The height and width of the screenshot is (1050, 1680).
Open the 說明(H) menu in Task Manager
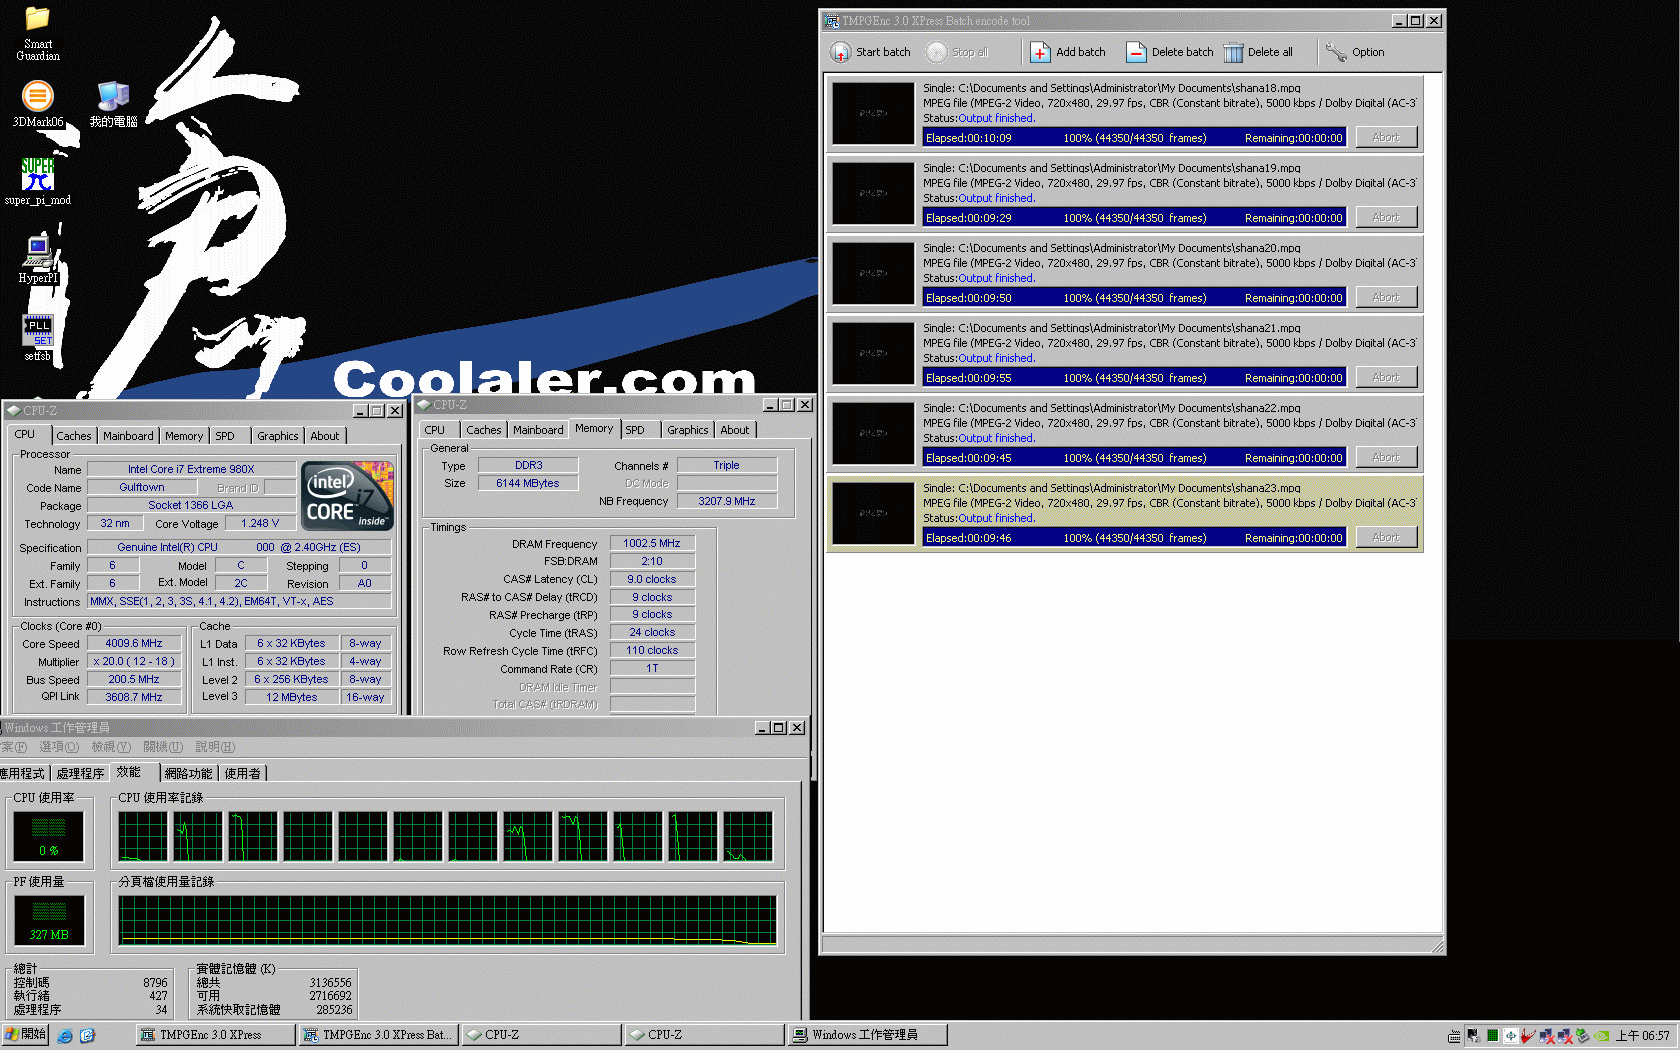(215, 747)
